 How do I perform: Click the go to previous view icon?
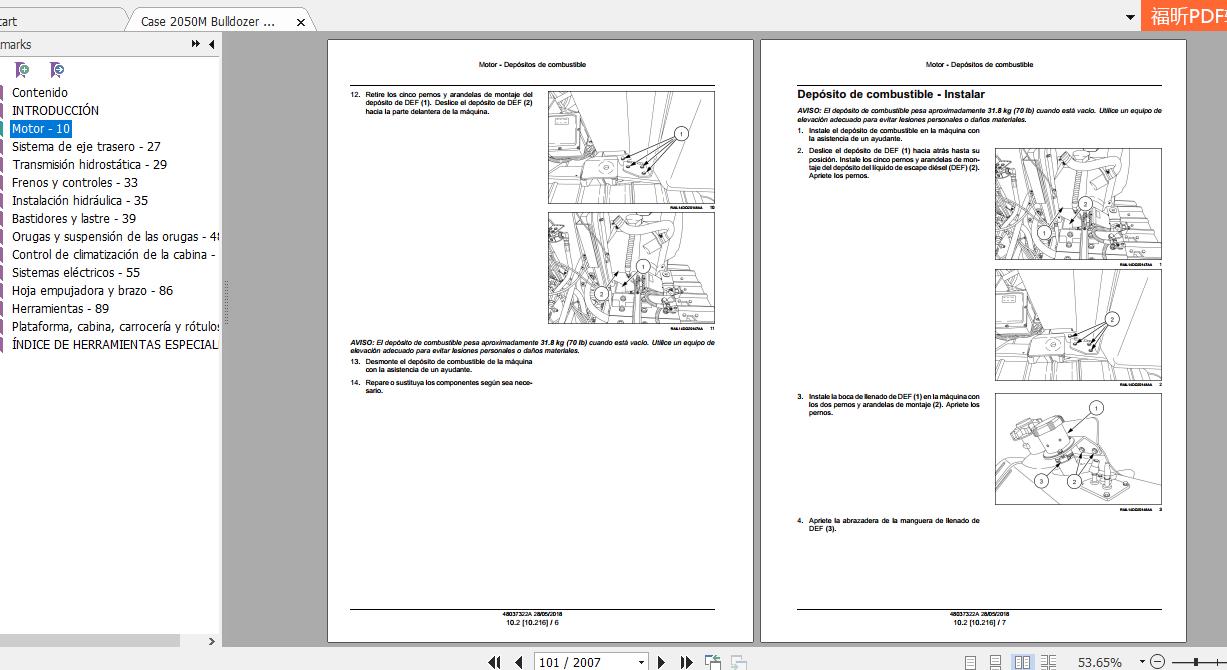[713, 662]
